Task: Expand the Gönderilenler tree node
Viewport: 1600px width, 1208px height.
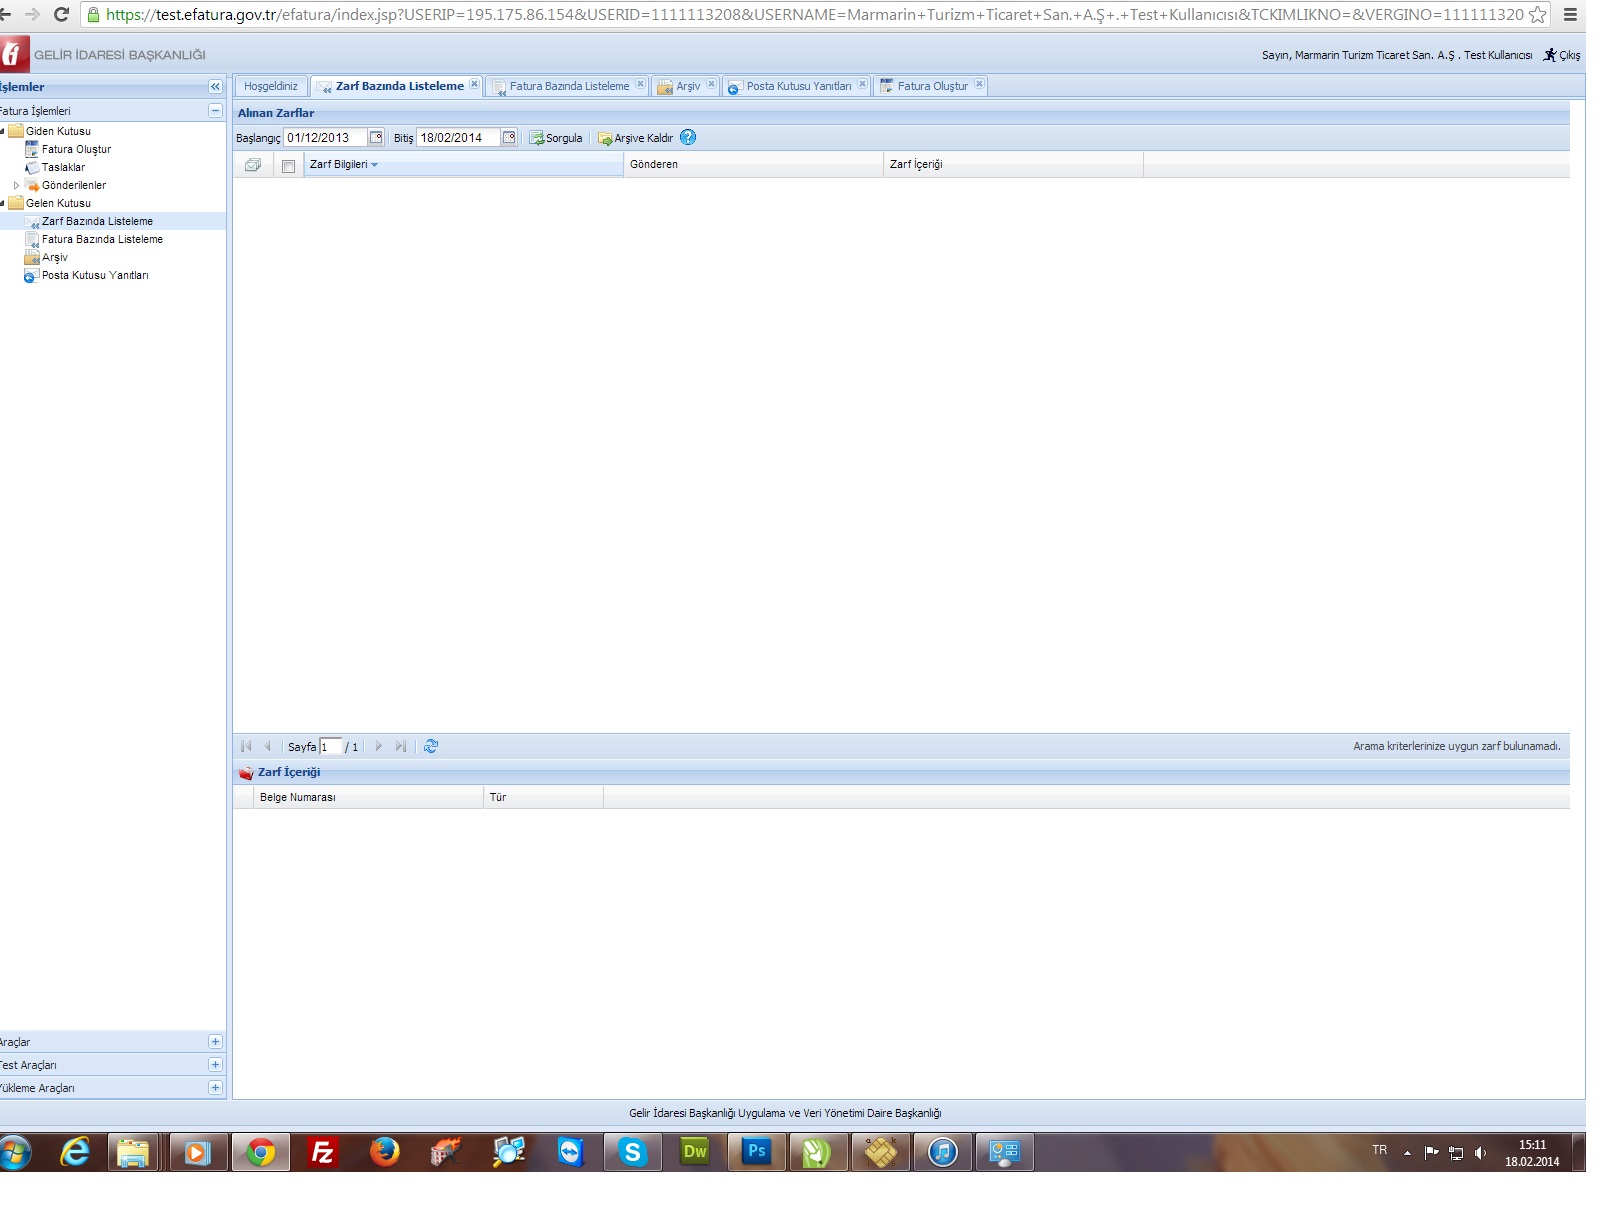Action: [x=16, y=185]
